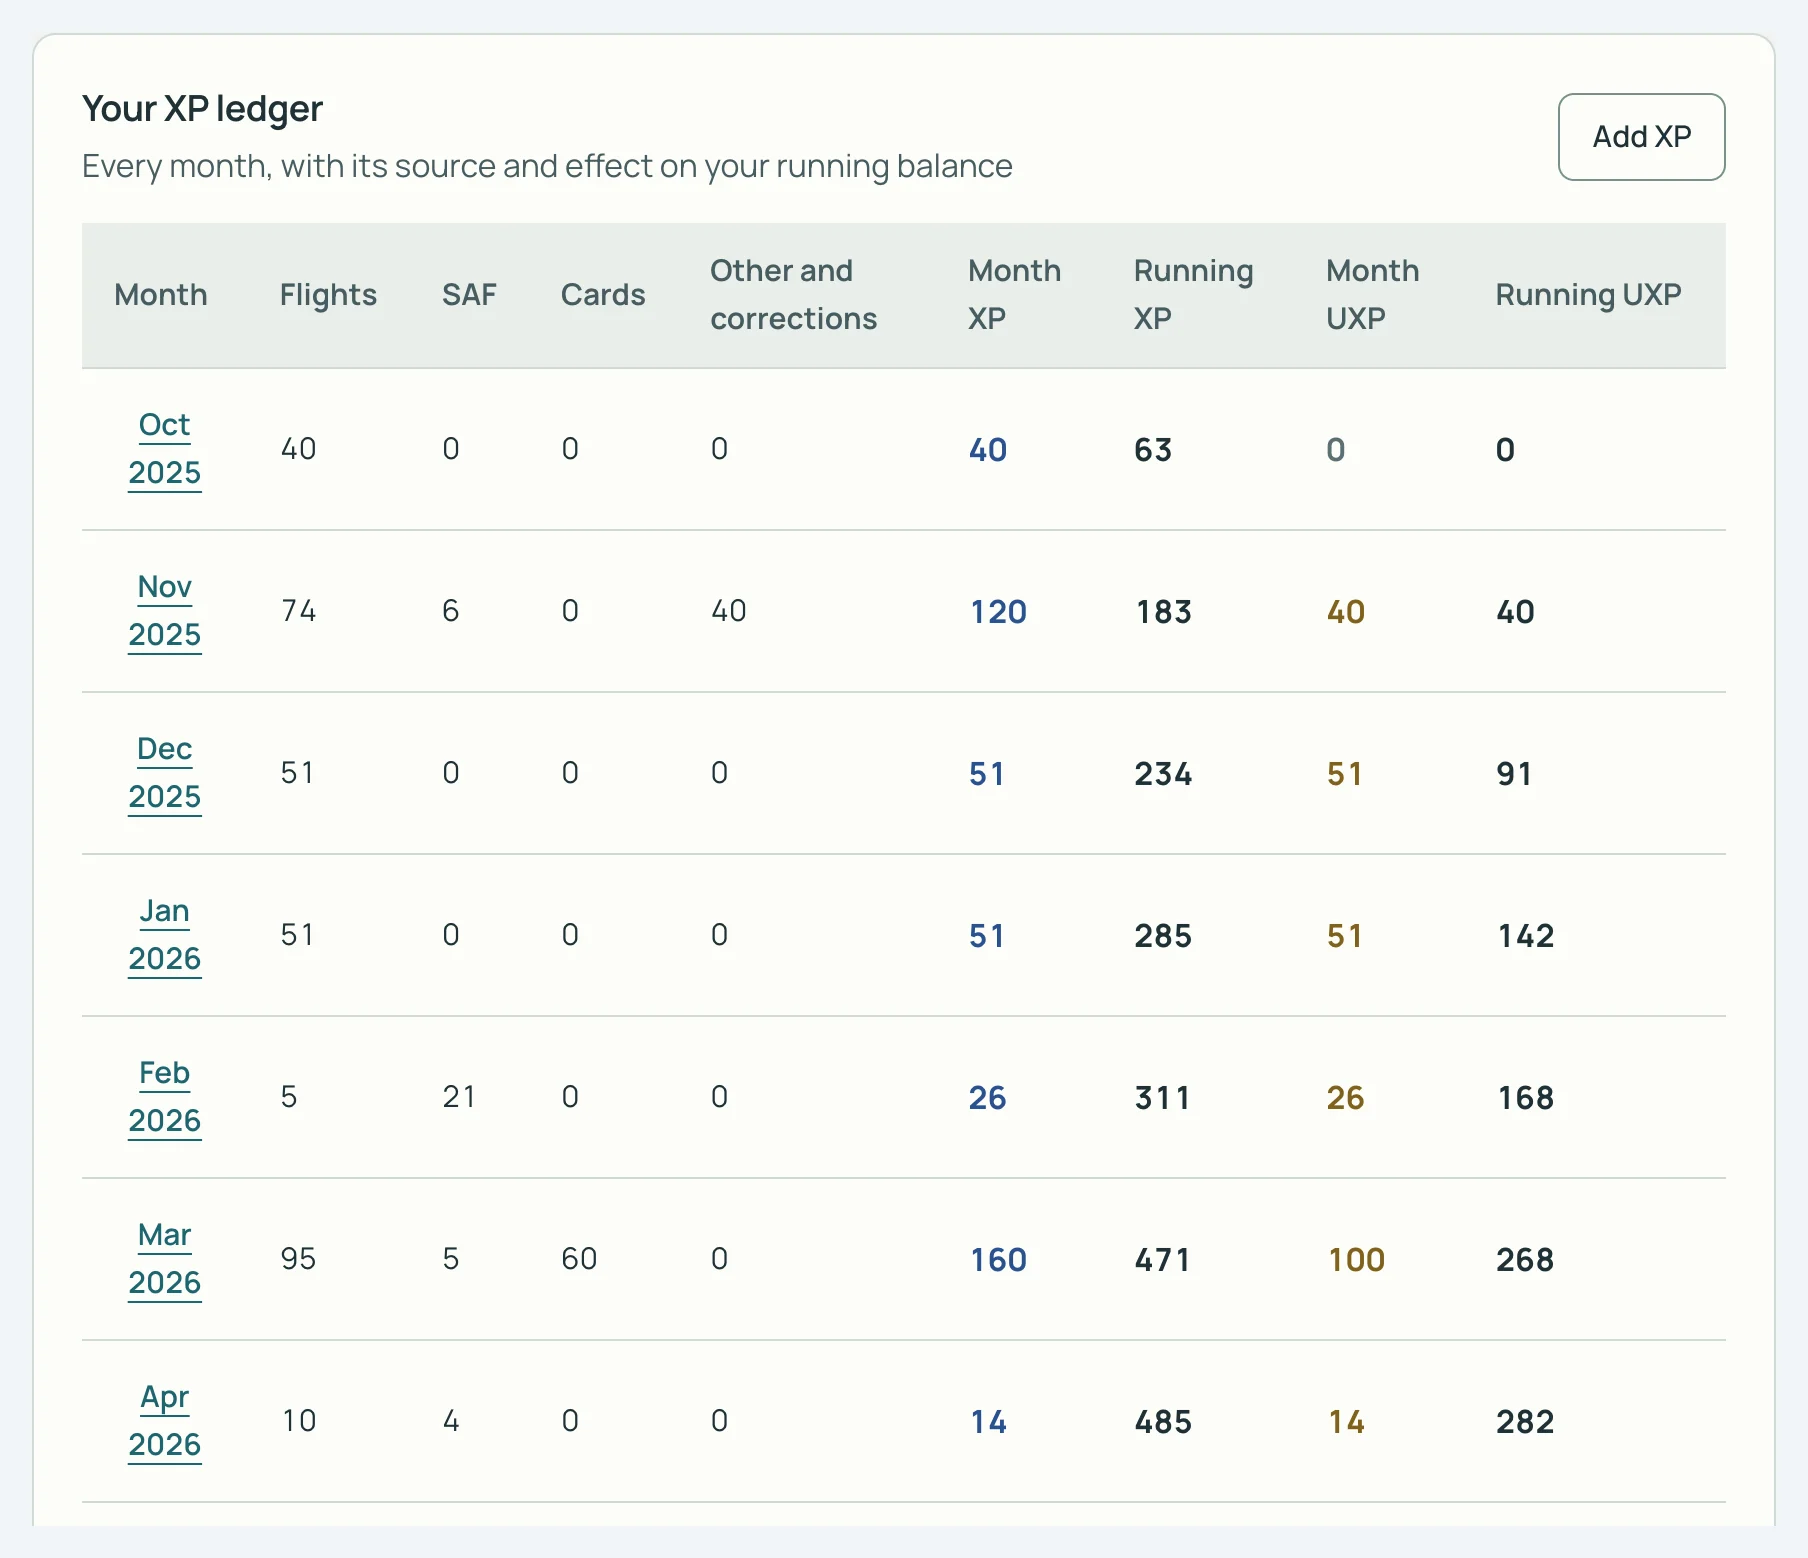Select Running XP value 285
The height and width of the screenshot is (1558, 1808).
click(x=1163, y=936)
